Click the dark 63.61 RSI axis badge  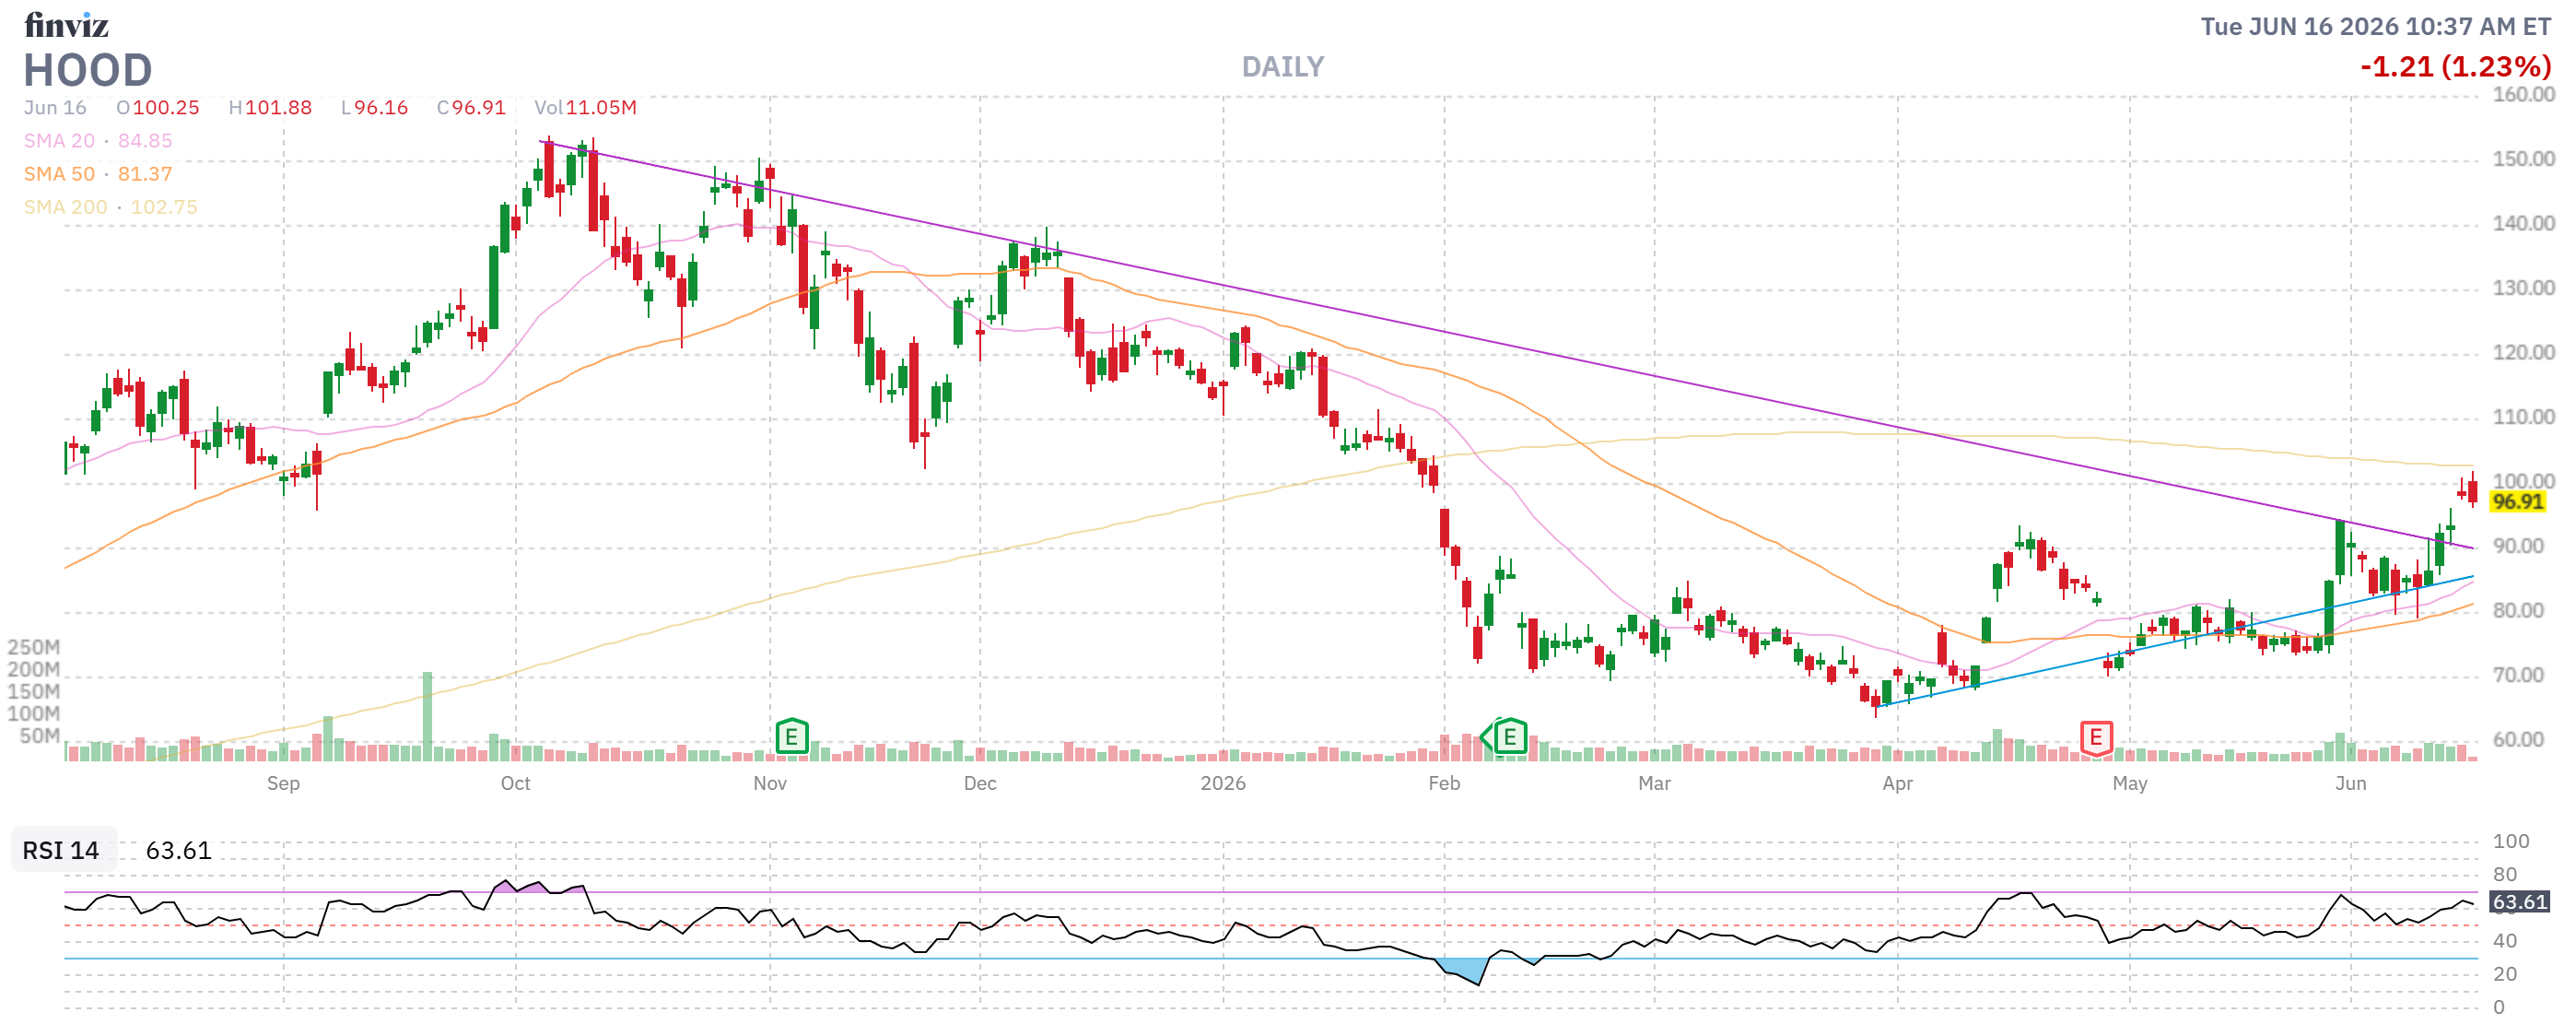(x=2519, y=902)
